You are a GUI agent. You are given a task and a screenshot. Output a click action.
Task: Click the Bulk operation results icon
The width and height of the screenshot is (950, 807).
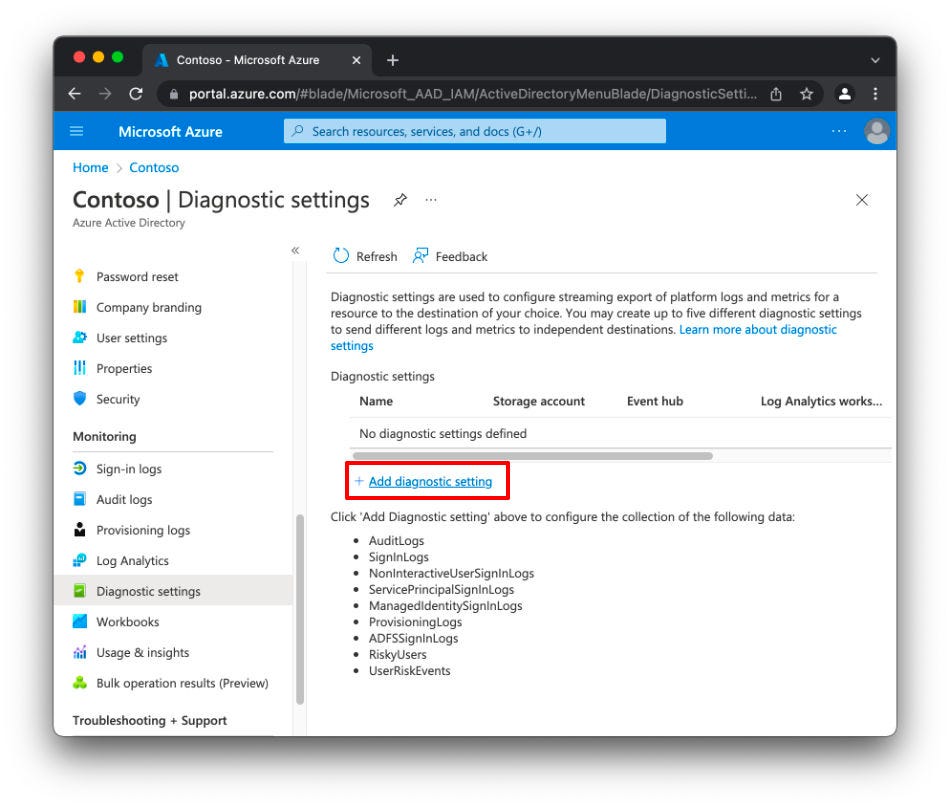coord(79,683)
